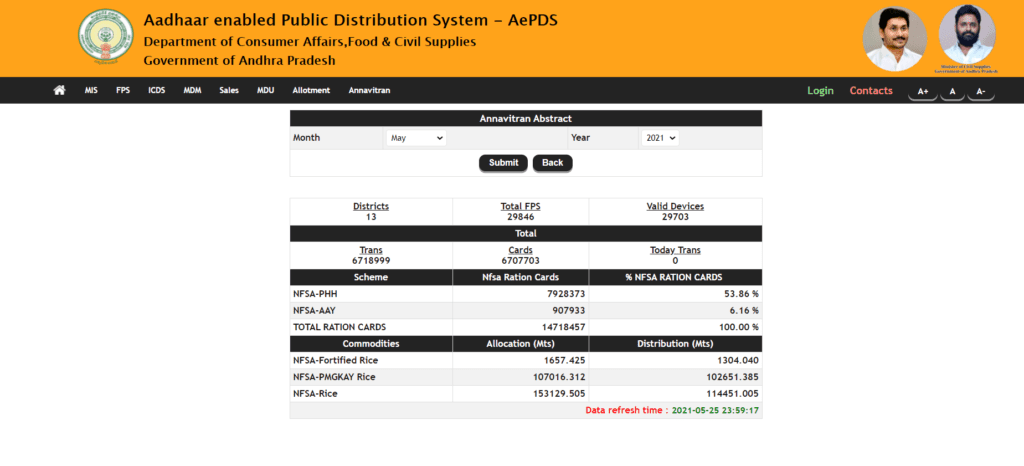The height and width of the screenshot is (466, 1024).
Task: Open the Sales menu
Action: (229, 91)
